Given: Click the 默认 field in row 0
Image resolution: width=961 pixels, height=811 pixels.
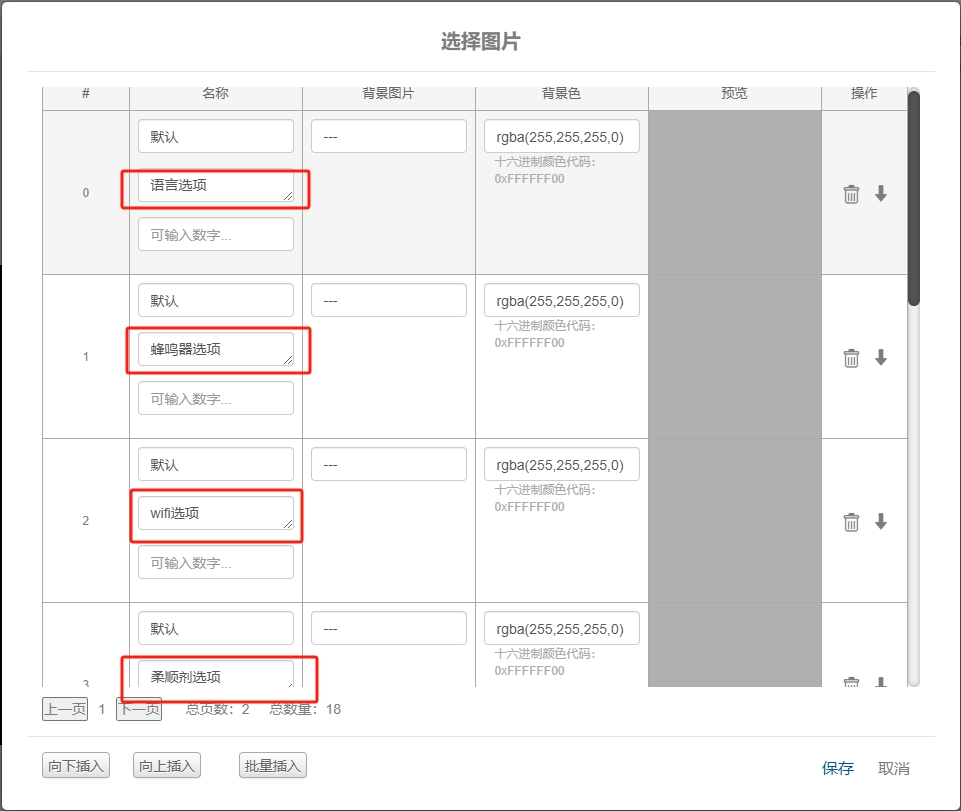Looking at the screenshot, I should pos(216,136).
